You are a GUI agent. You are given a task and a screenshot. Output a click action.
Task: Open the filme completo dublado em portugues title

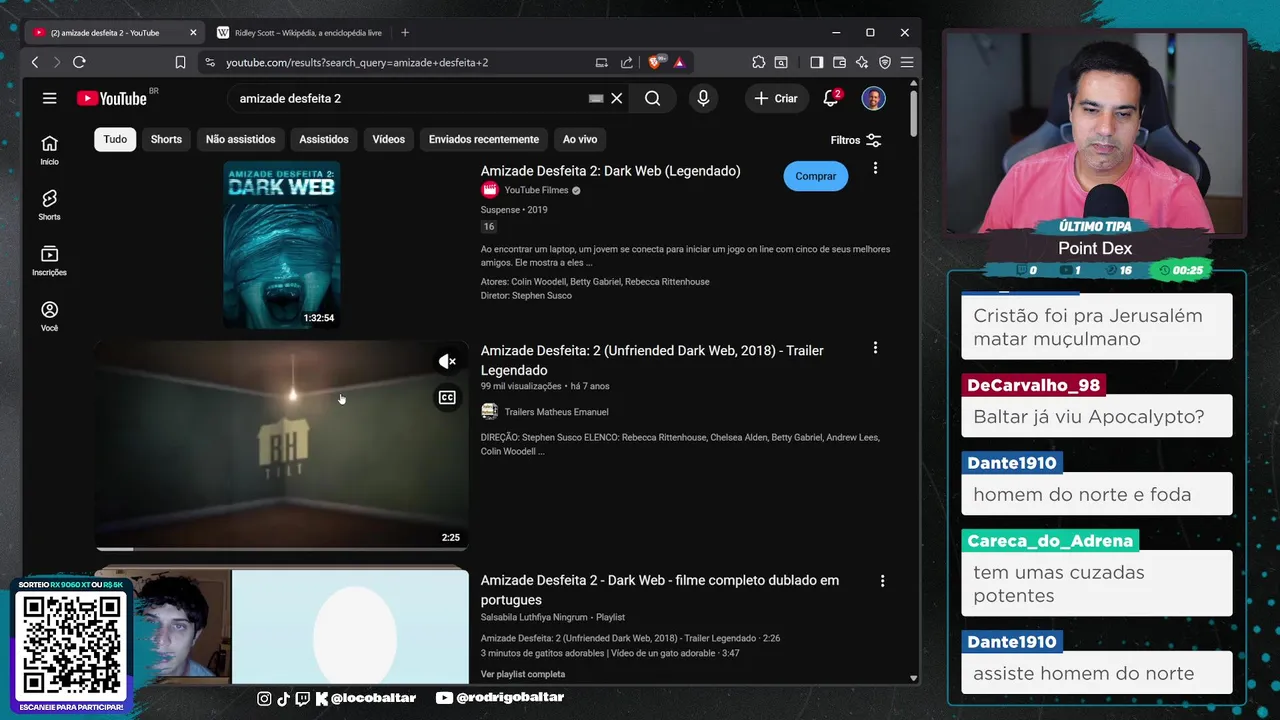[x=660, y=590]
